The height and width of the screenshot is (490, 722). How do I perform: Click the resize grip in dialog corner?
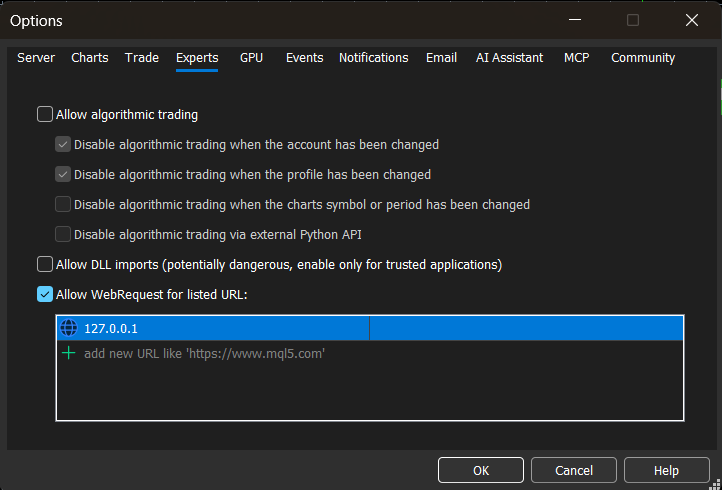(x=717, y=485)
